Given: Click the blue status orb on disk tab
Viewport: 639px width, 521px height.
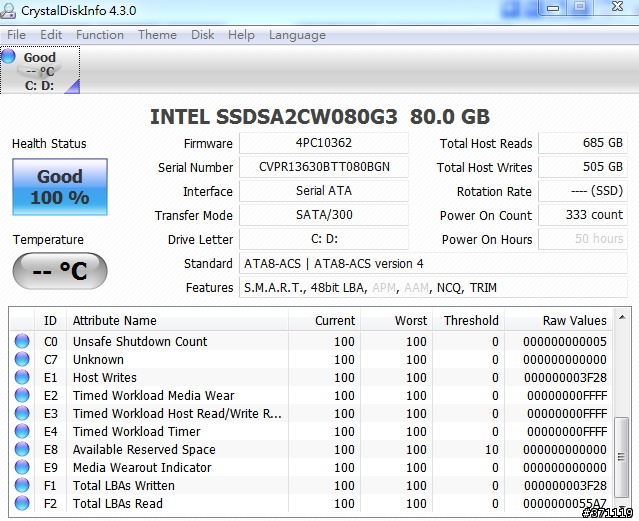Looking at the screenshot, I should [8, 56].
